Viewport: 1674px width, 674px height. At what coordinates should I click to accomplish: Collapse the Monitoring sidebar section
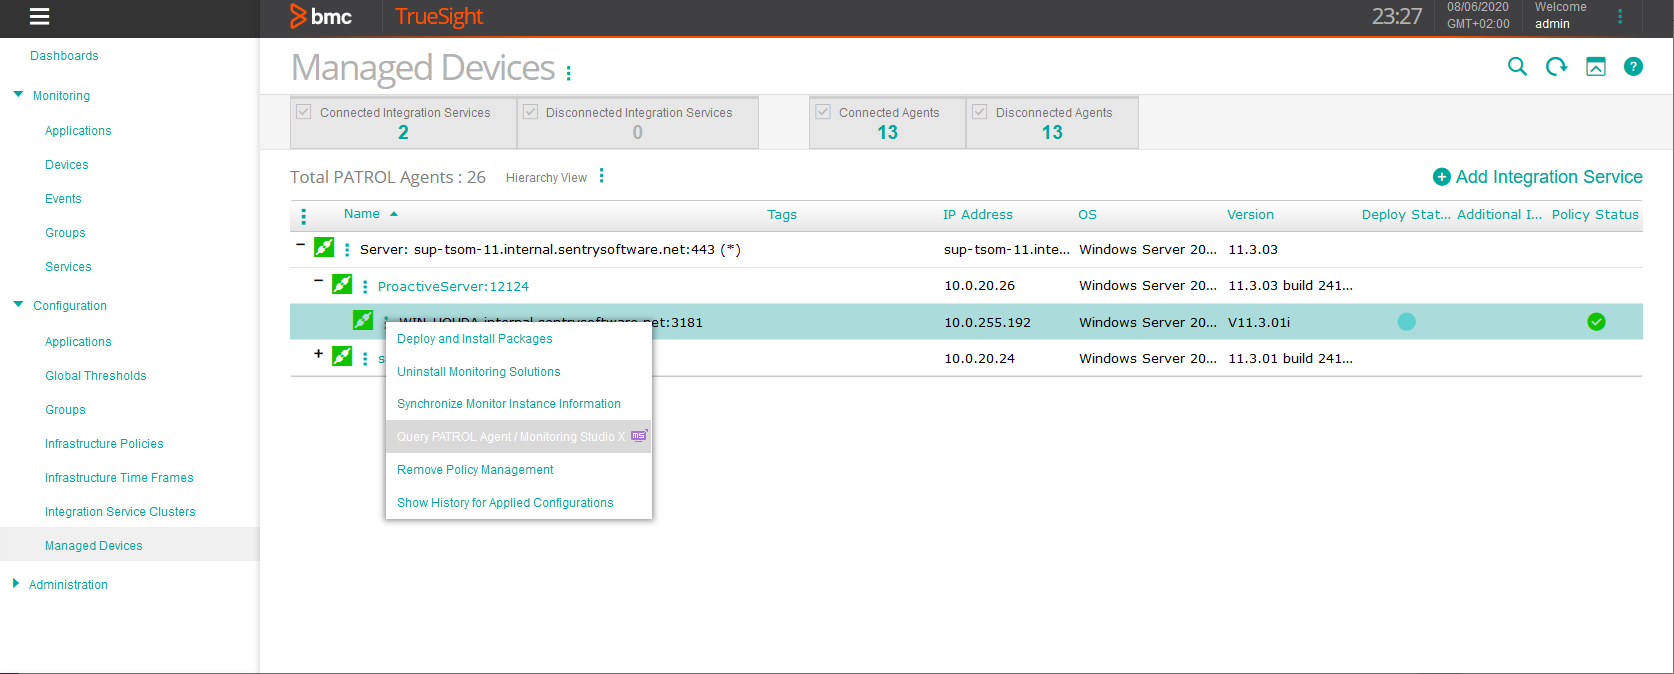pyautogui.click(x=18, y=95)
